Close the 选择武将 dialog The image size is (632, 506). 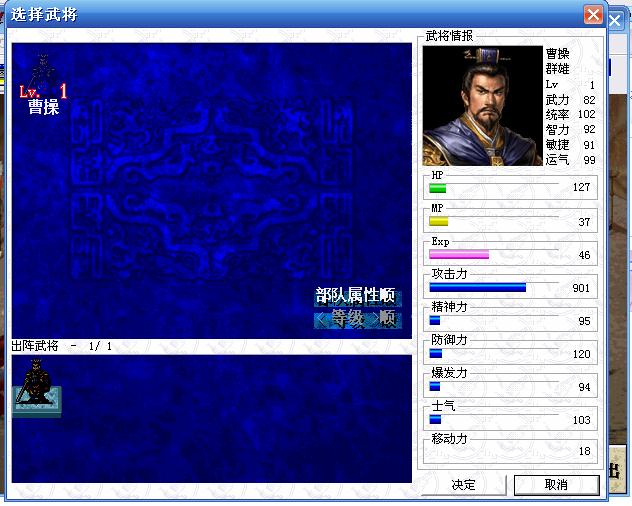pyautogui.click(x=593, y=15)
